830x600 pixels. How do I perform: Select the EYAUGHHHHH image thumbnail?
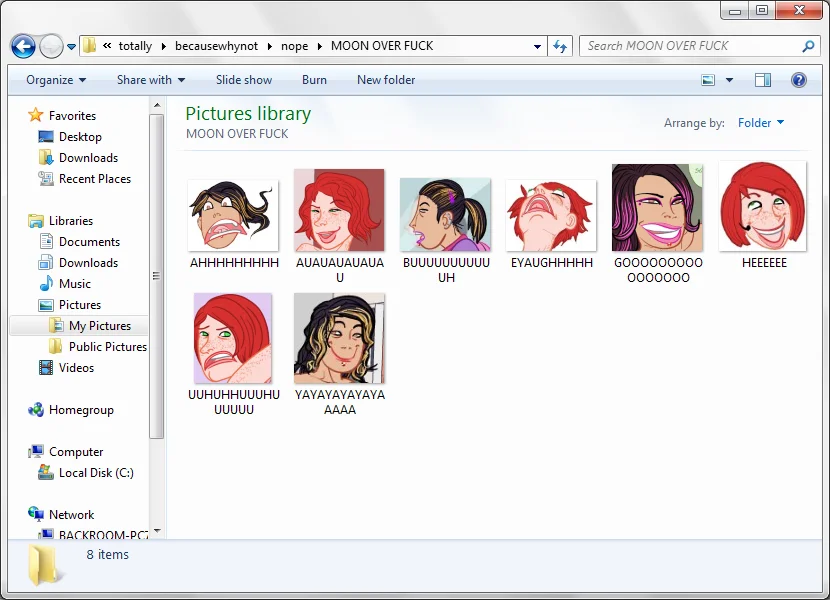[x=551, y=216]
